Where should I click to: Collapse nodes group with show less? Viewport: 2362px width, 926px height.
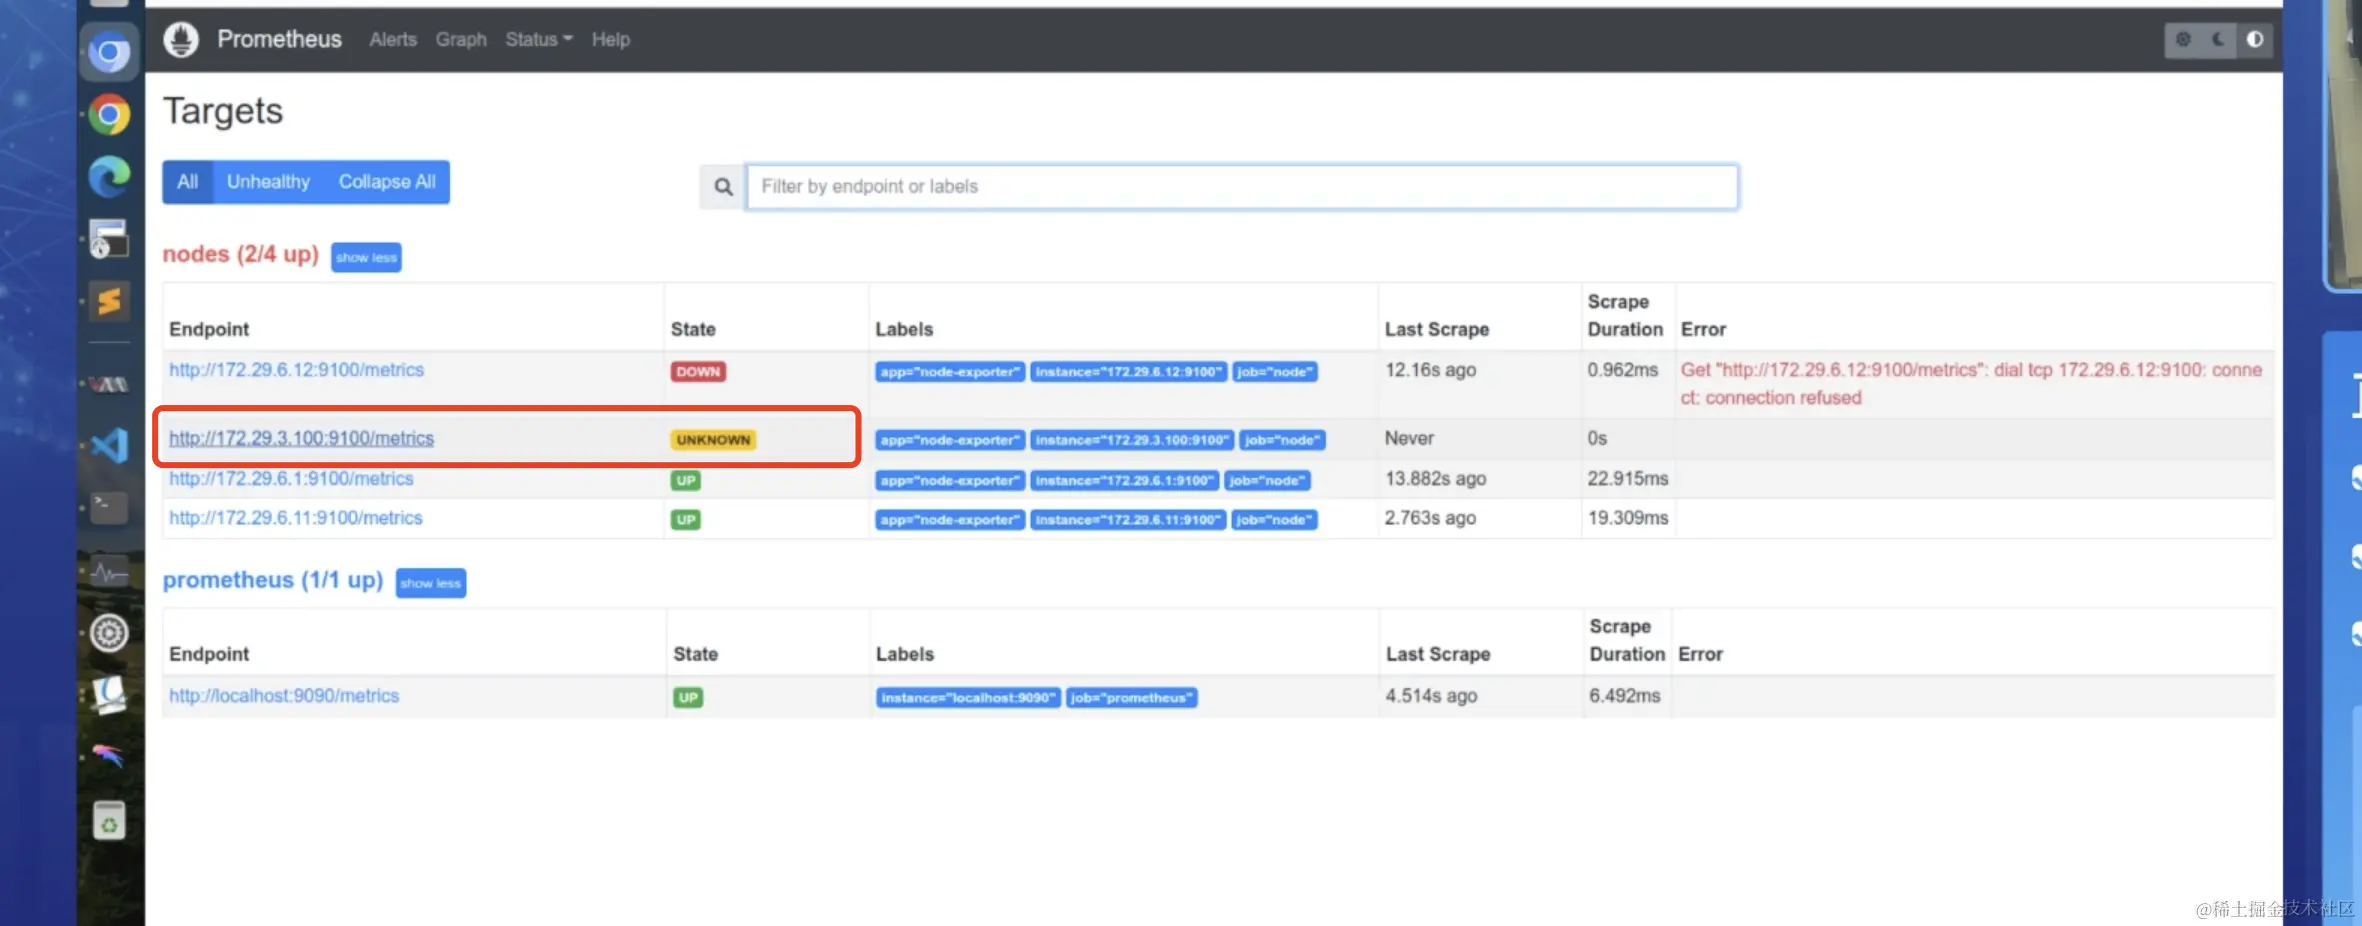pyautogui.click(x=366, y=258)
